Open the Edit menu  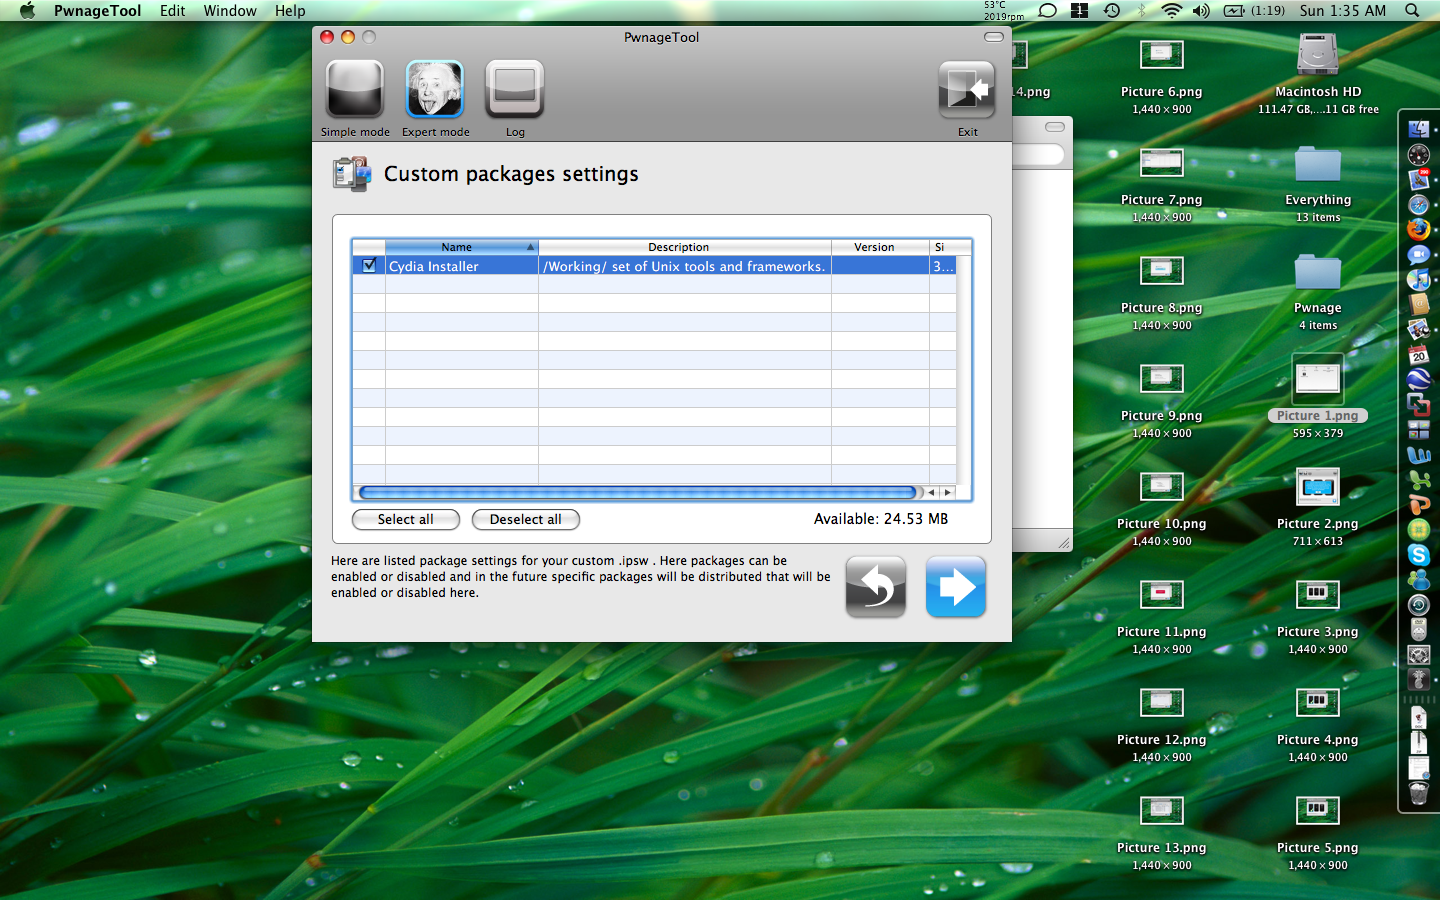pos(173,11)
